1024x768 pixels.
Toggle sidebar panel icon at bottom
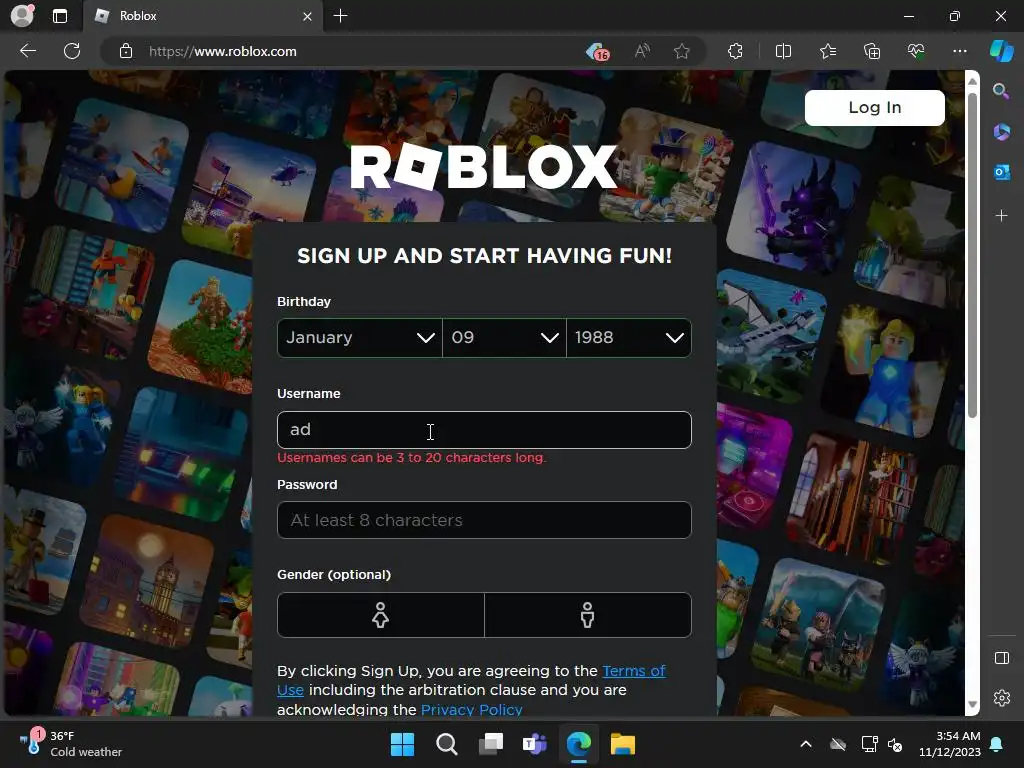1001,658
